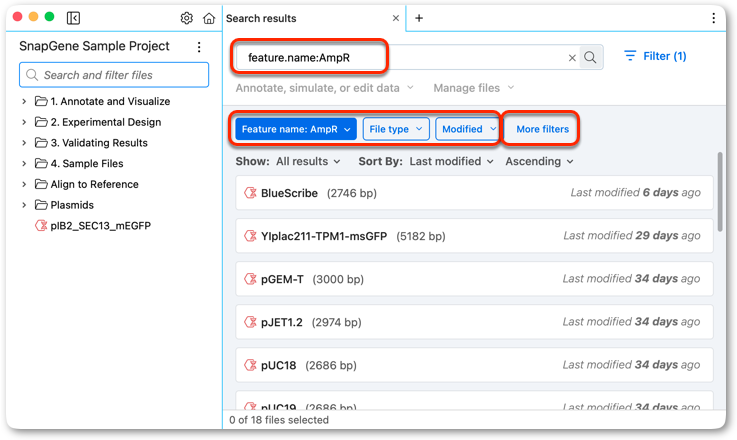Click pUC18 file icon
The width and height of the screenshot is (737, 440).
250,365
